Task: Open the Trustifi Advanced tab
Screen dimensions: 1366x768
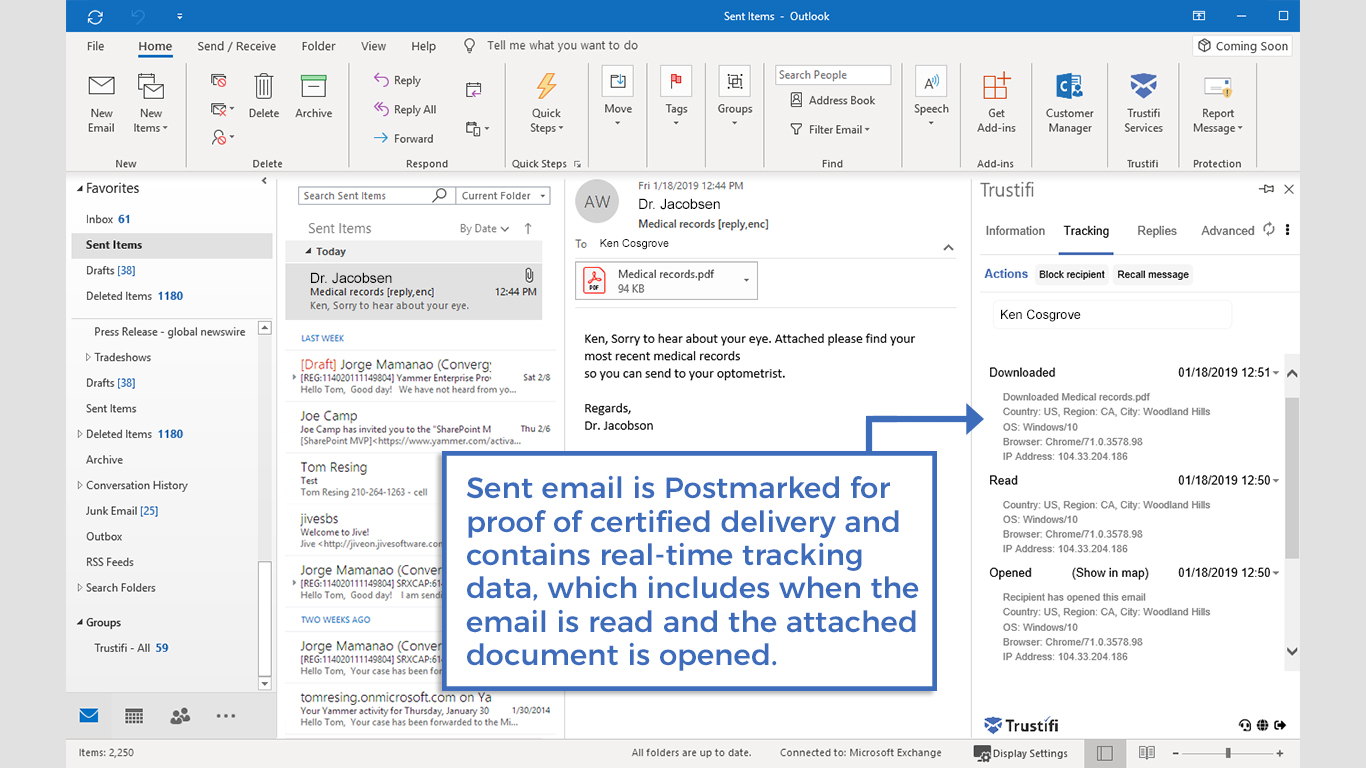Action: [1228, 231]
